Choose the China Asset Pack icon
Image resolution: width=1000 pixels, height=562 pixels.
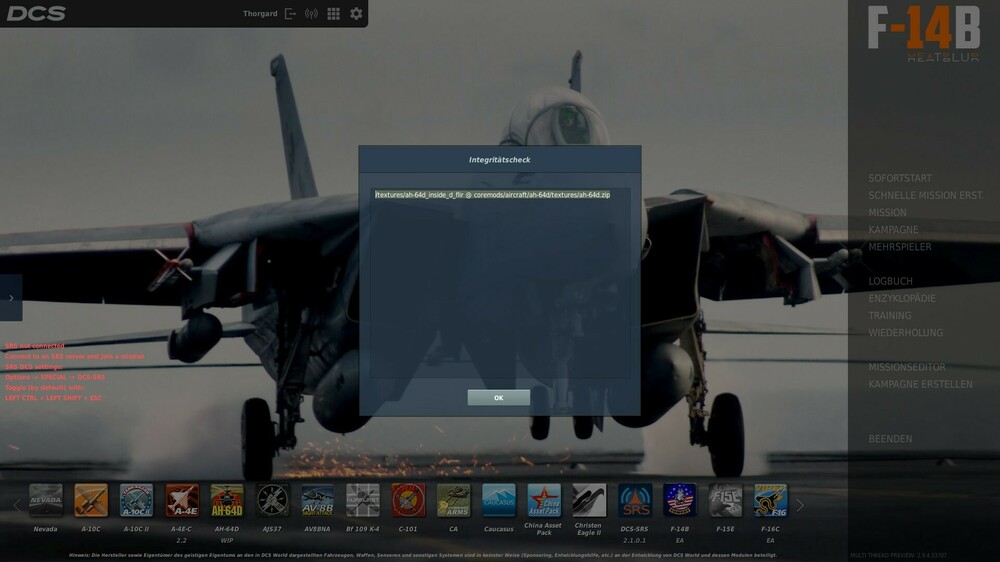tap(544, 500)
